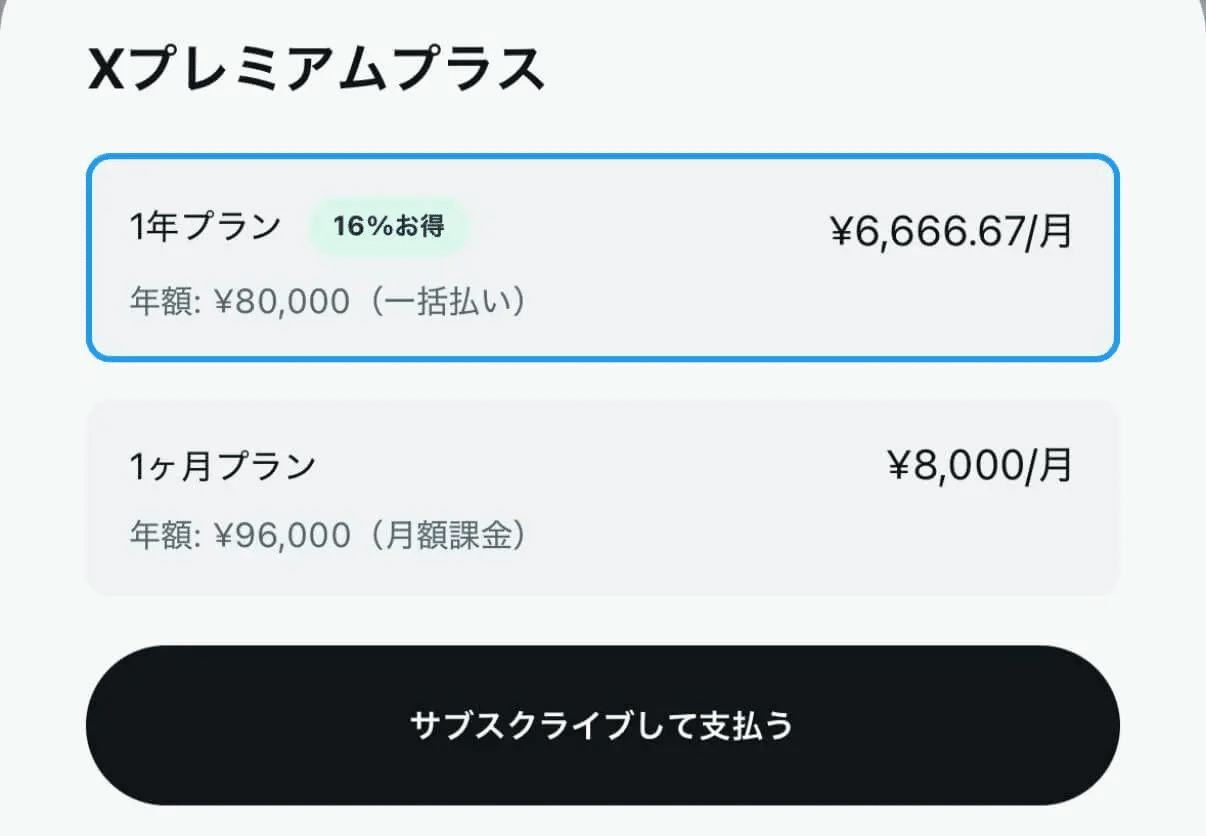Select the 1ヶ月プラン monthly plan option

[602, 498]
